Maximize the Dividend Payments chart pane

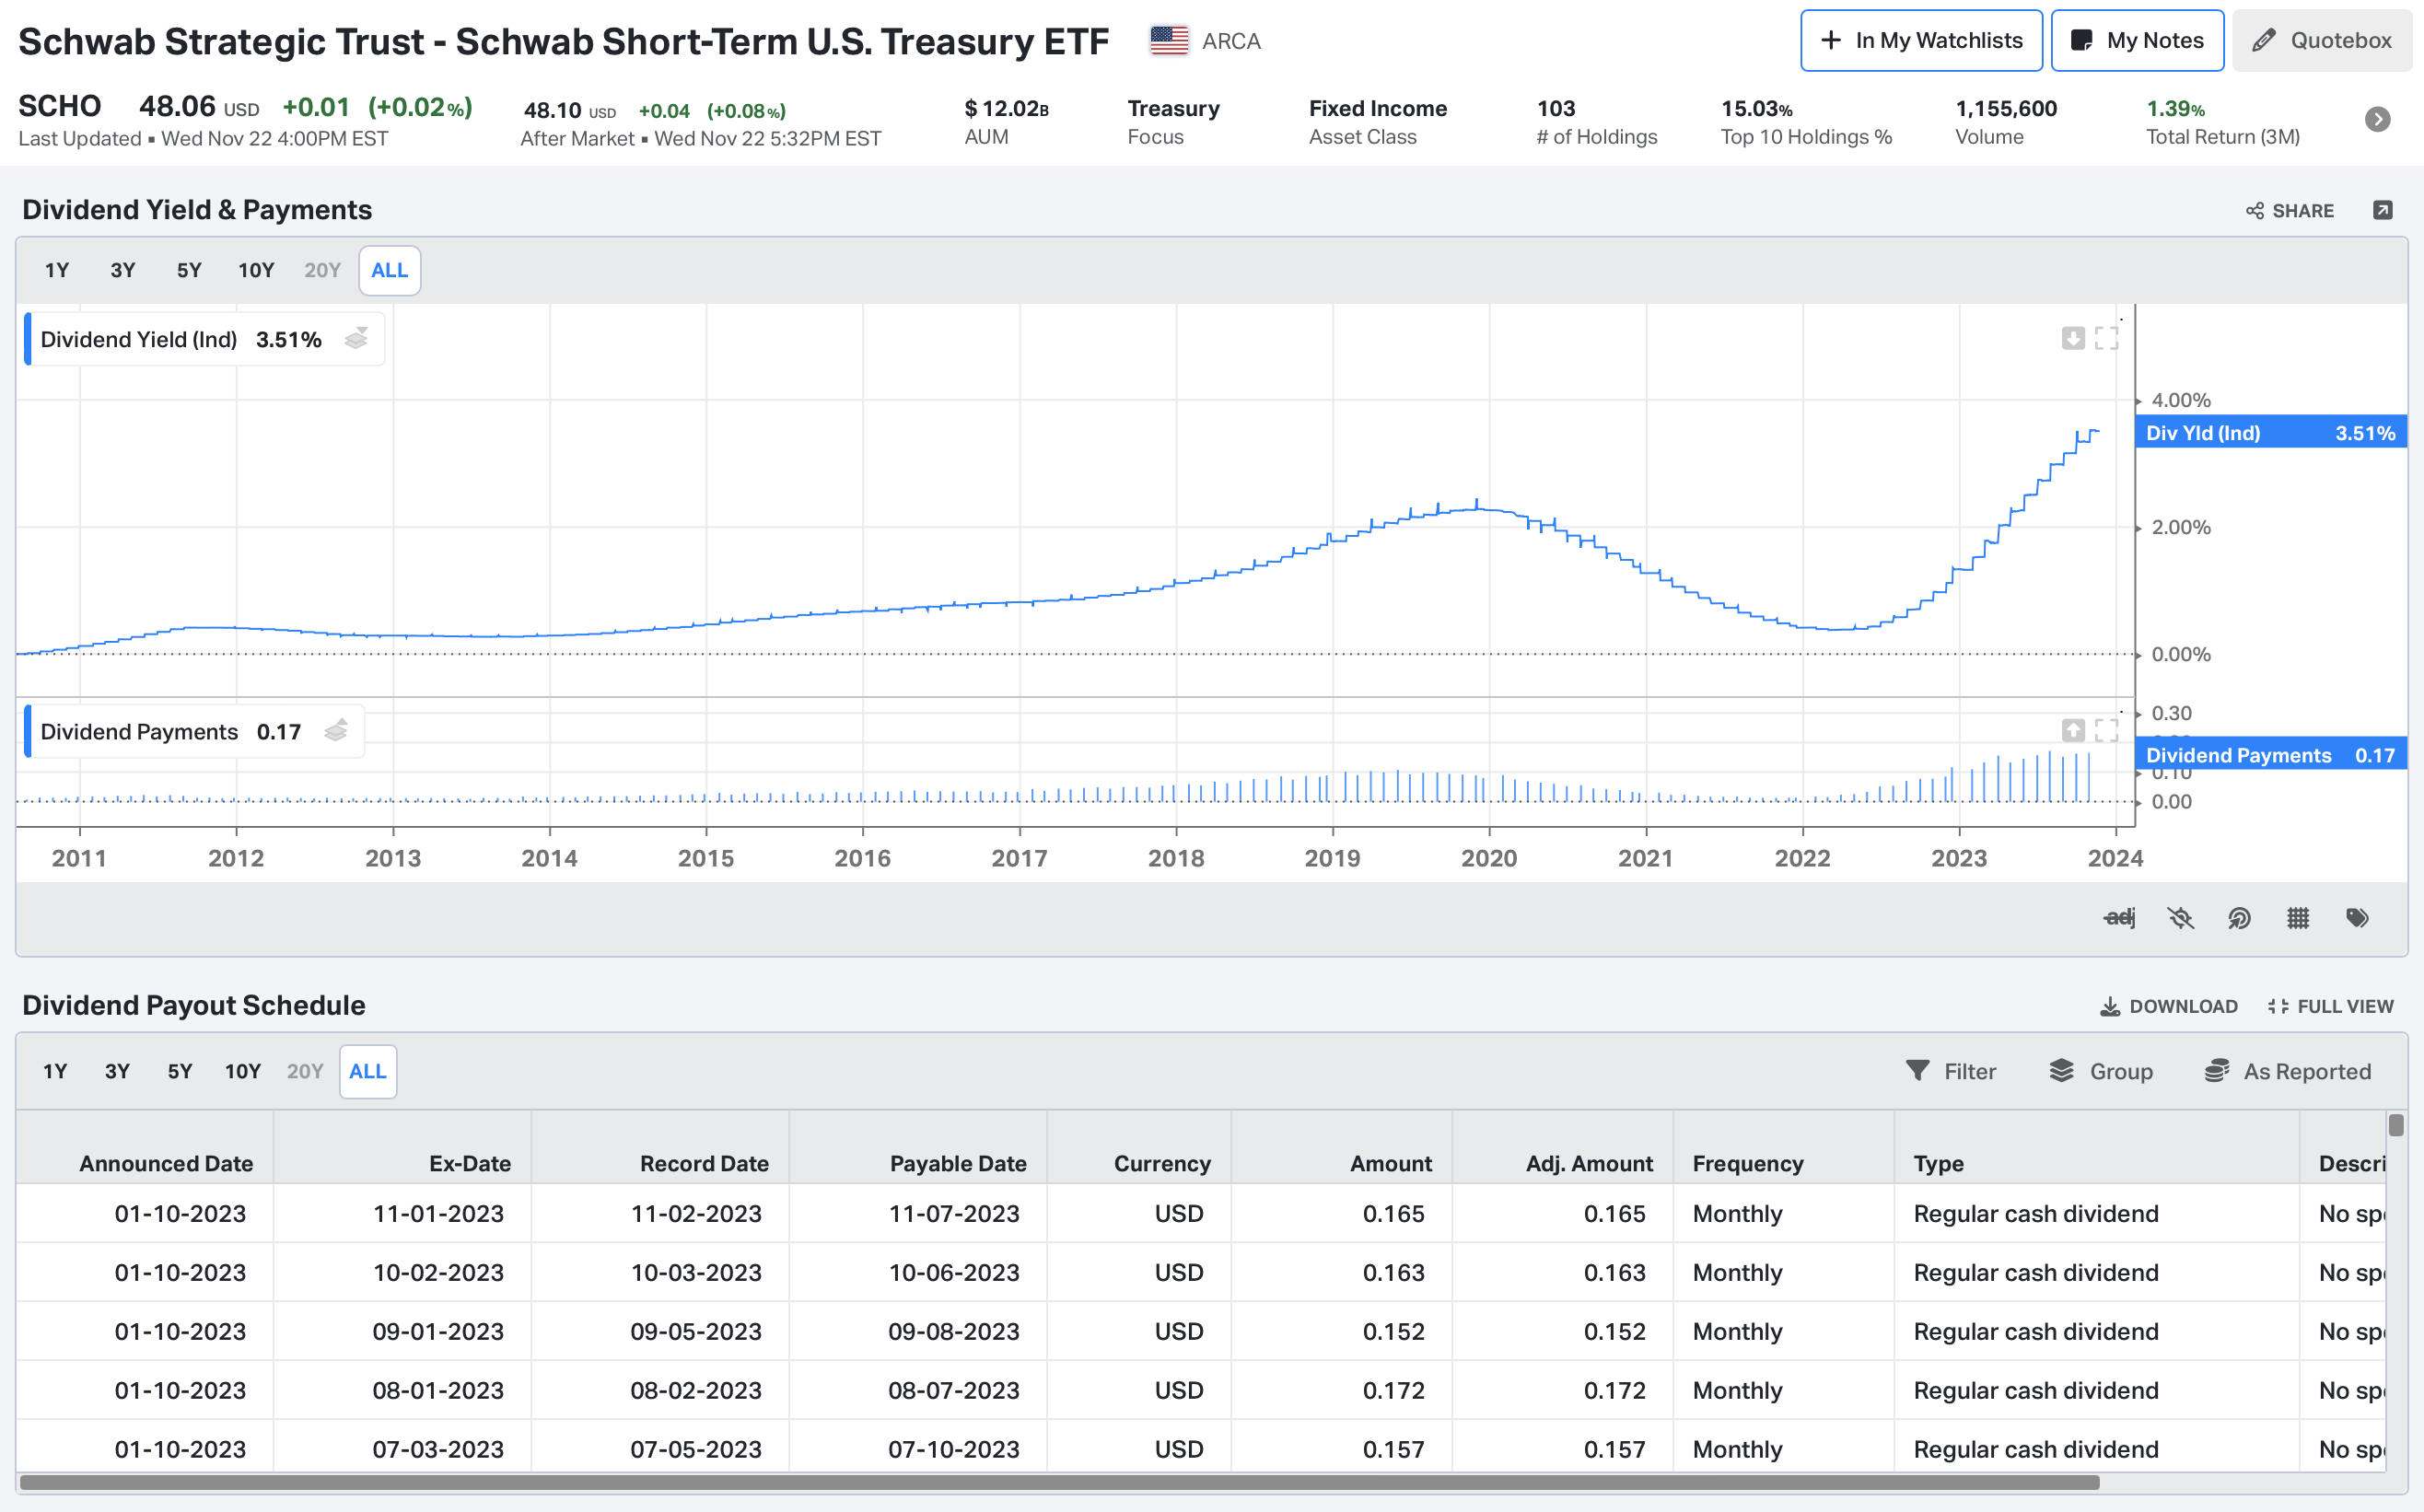[2107, 730]
